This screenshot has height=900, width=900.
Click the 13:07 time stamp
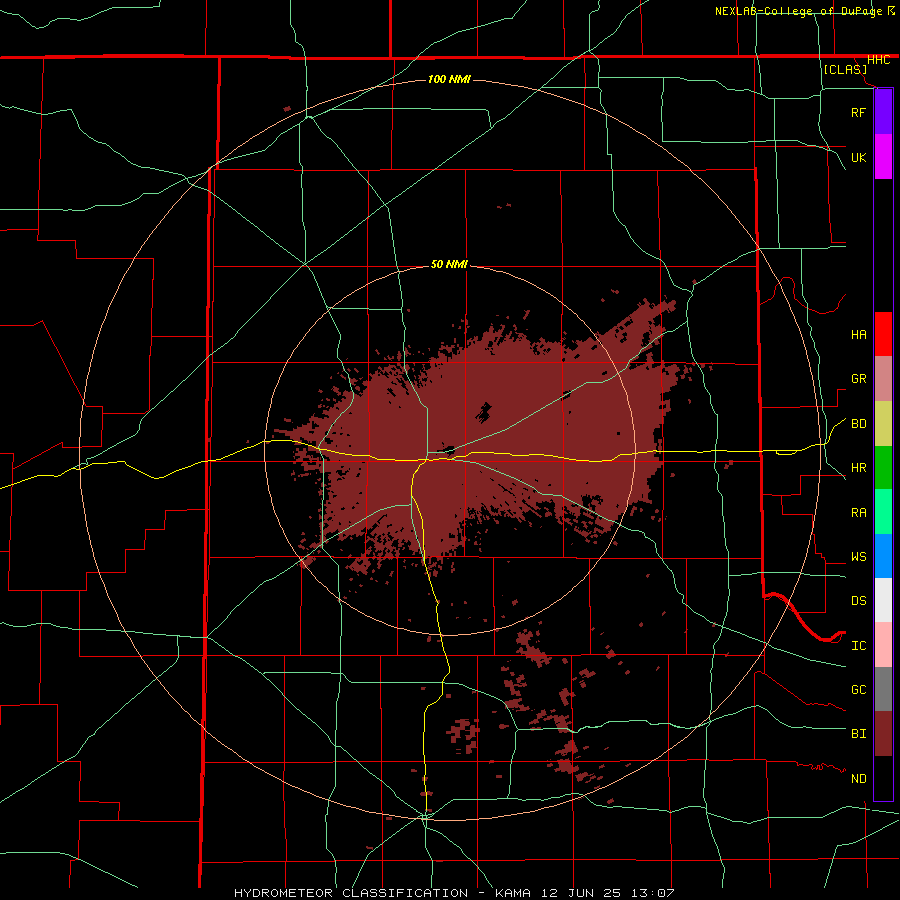coord(653,893)
